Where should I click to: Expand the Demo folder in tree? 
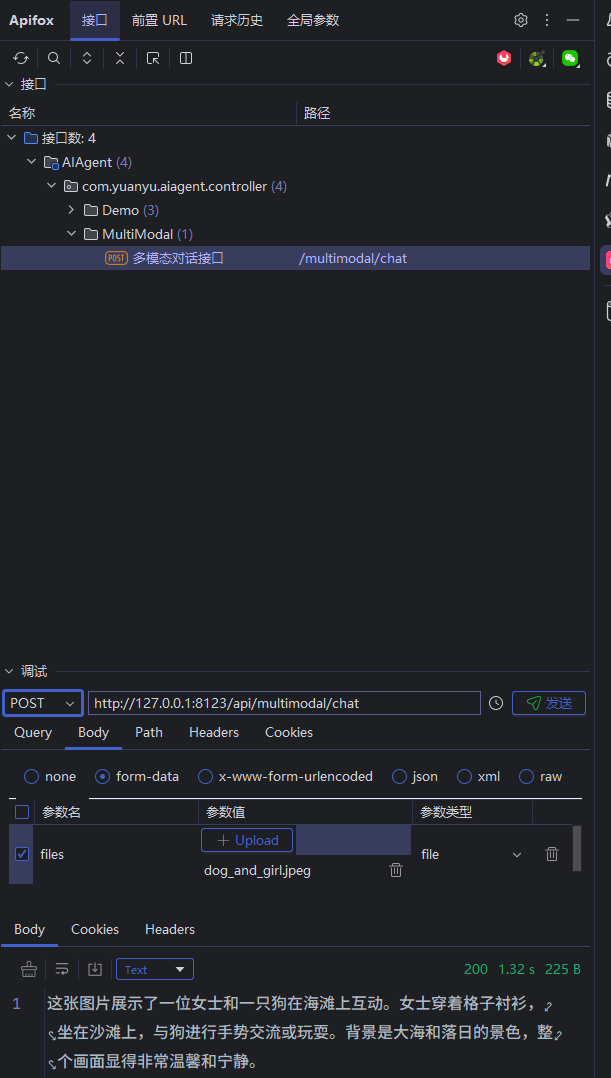[71, 210]
